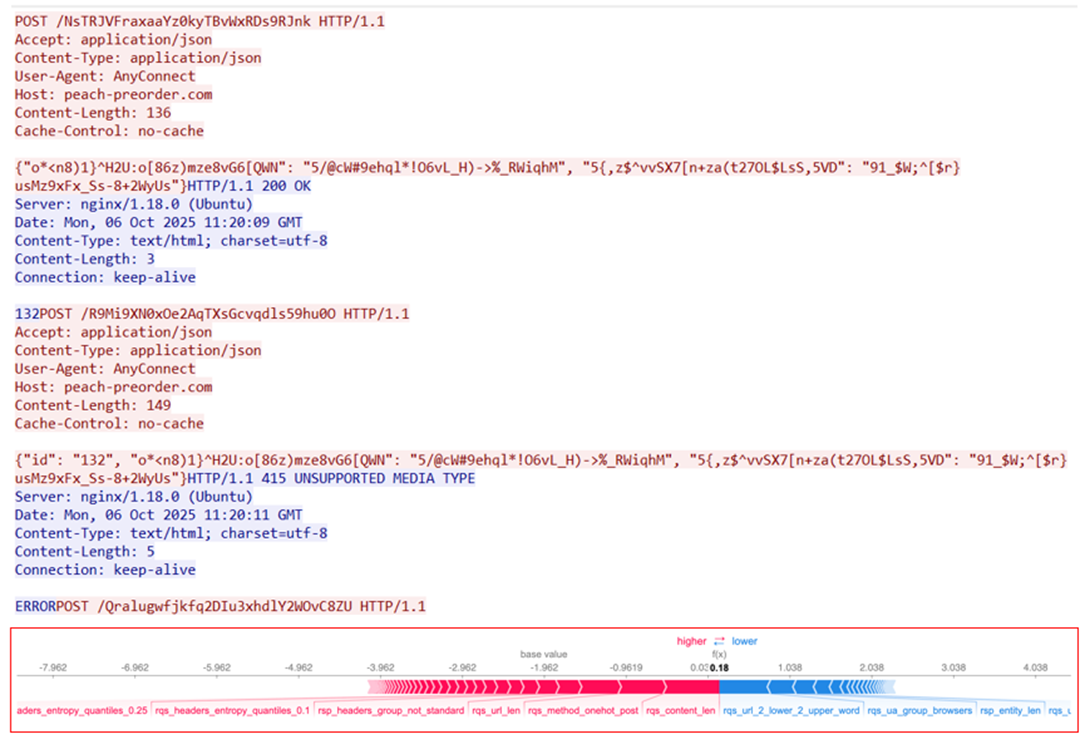1090x744 pixels.
Task: Click the -0.9619 axis tick label
Action: click(x=626, y=668)
